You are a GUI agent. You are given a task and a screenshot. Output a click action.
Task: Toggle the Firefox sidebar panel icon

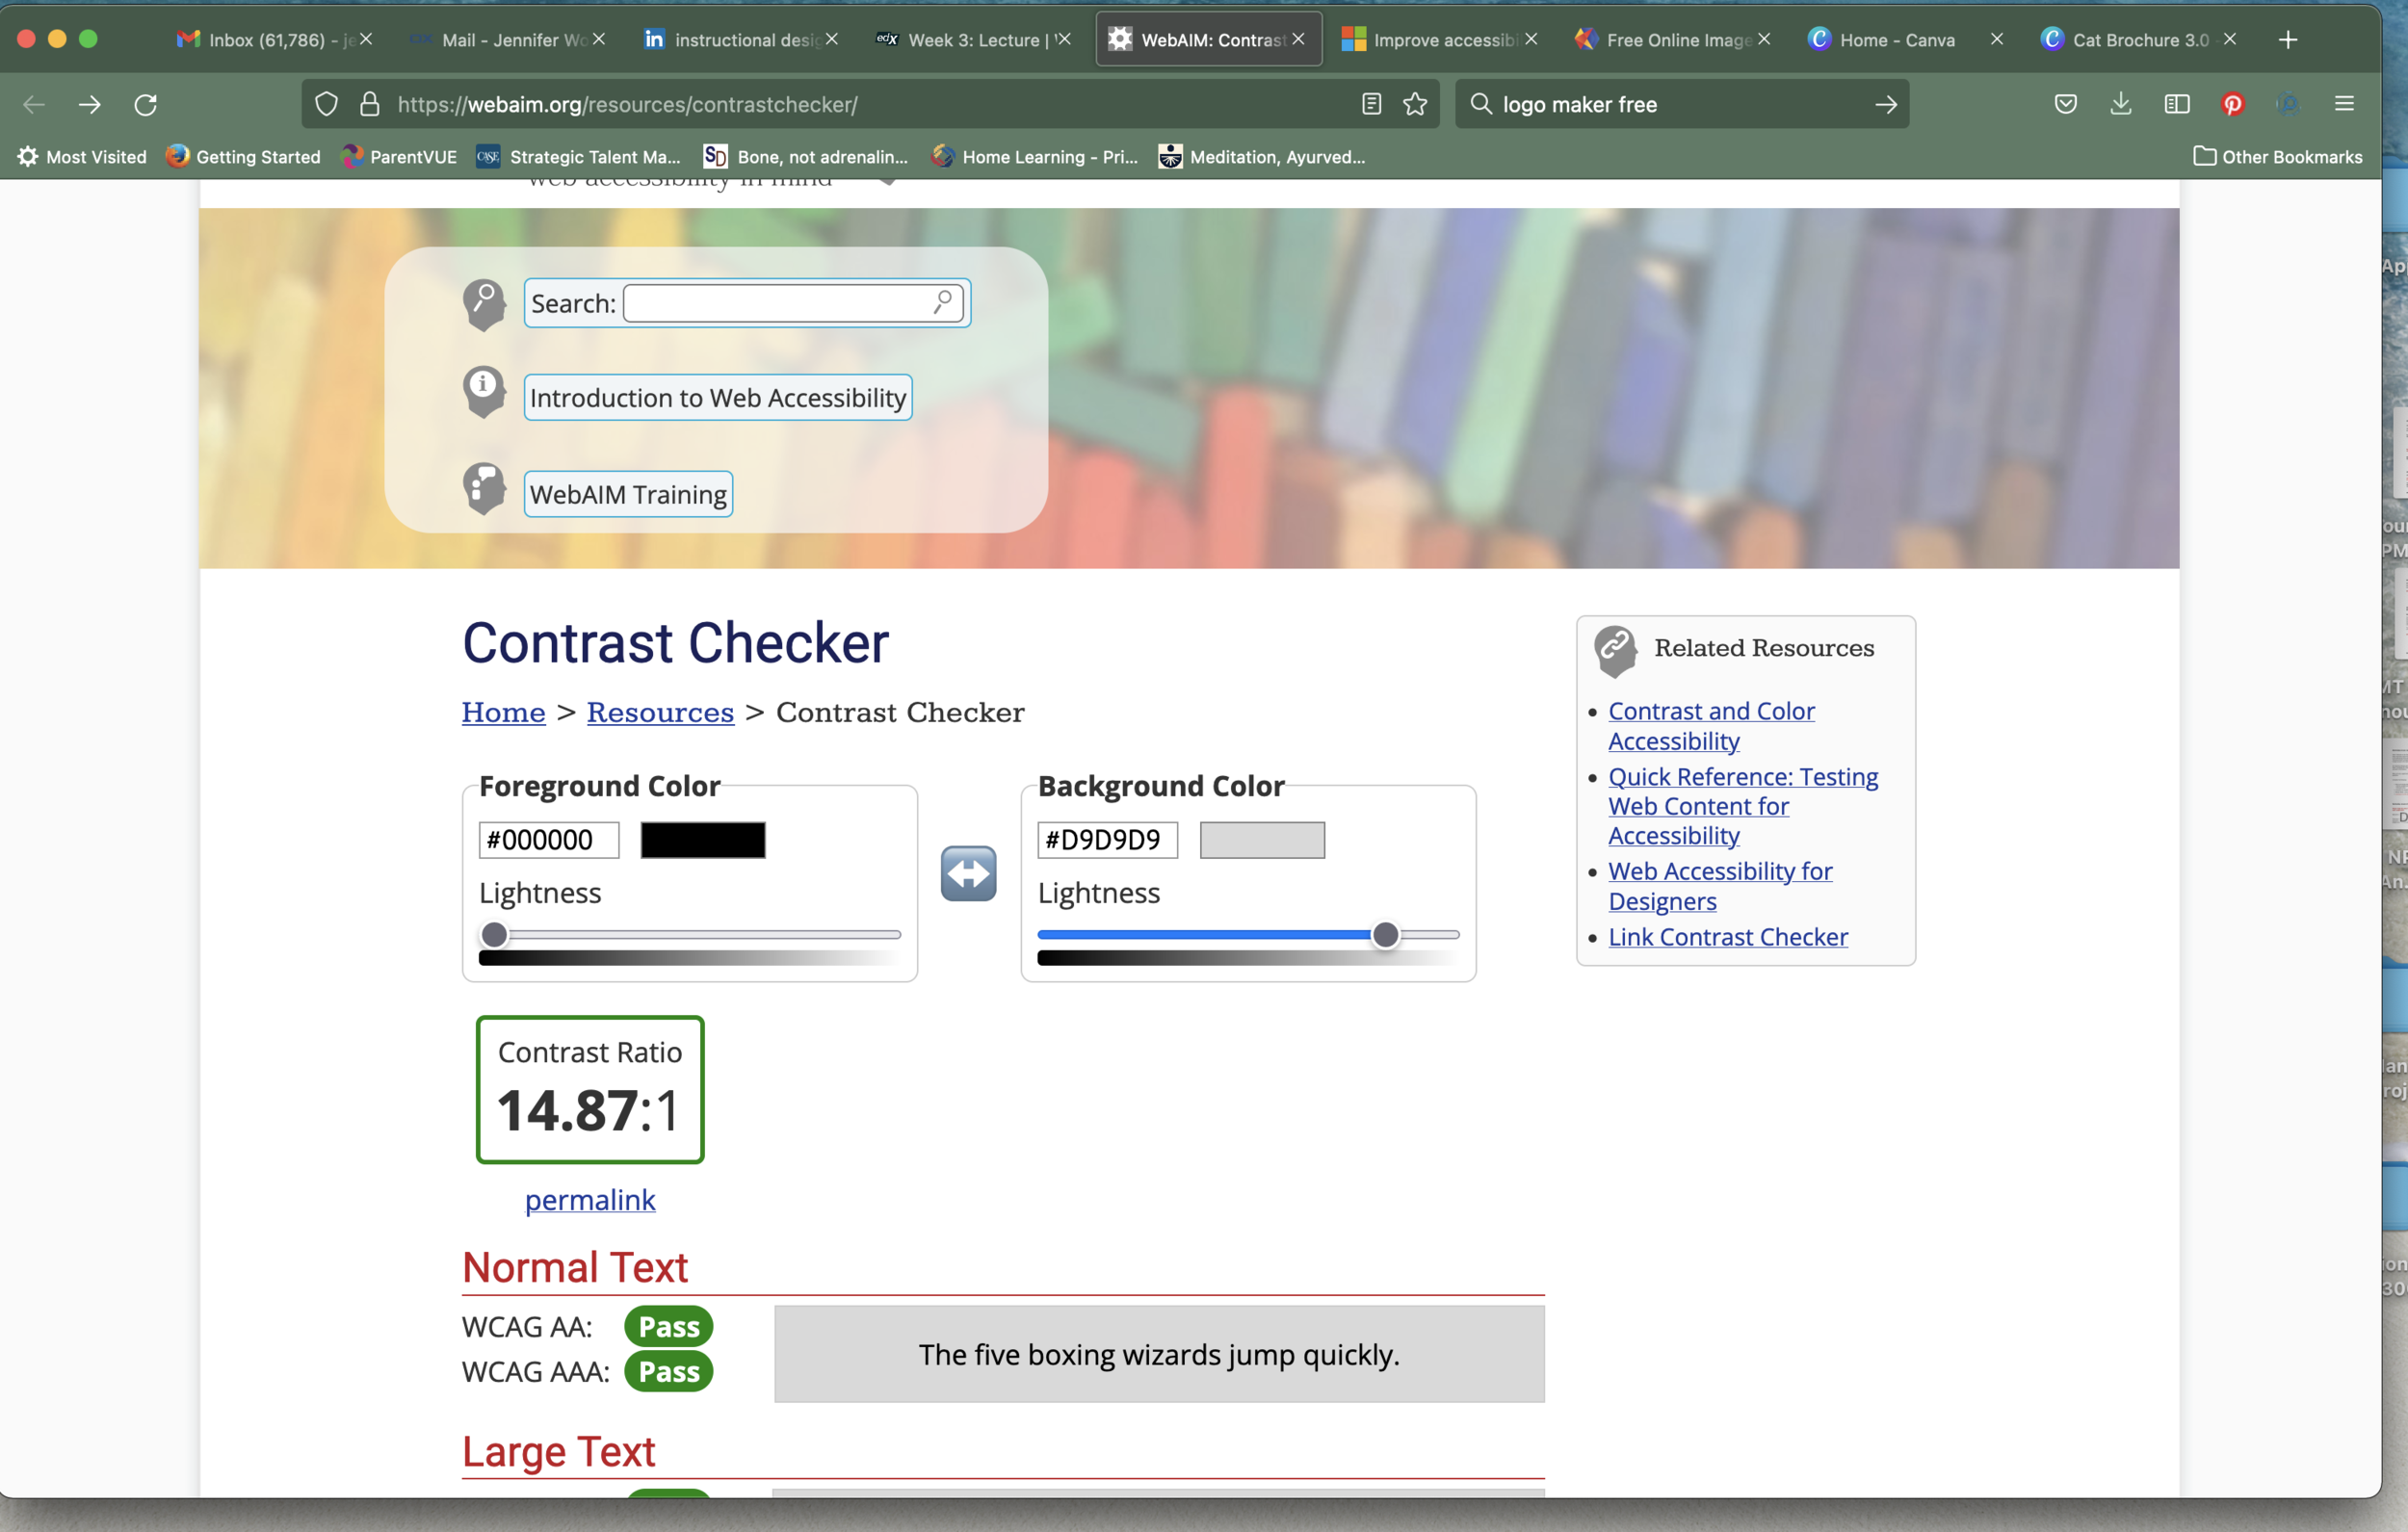pyautogui.click(x=2176, y=104)
